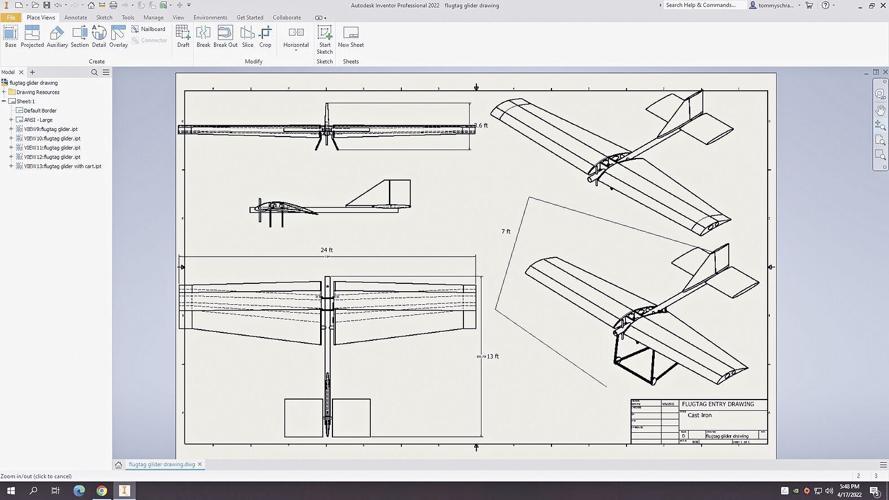Viewport: 889px width, 500px height.
Task: Collapse the Sheet:1 tree node
Action: [x=4, y=101]
